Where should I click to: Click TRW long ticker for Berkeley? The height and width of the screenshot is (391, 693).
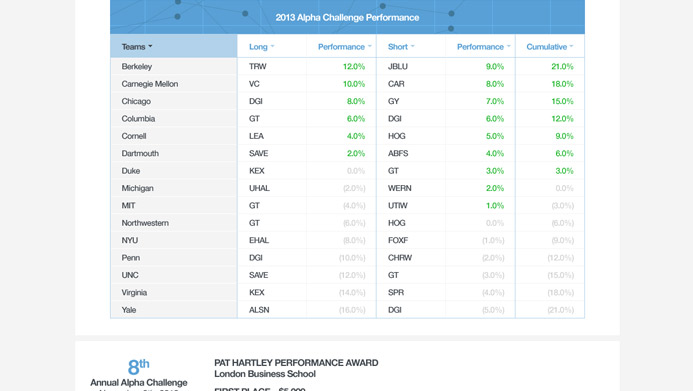(x=258, y=66)
